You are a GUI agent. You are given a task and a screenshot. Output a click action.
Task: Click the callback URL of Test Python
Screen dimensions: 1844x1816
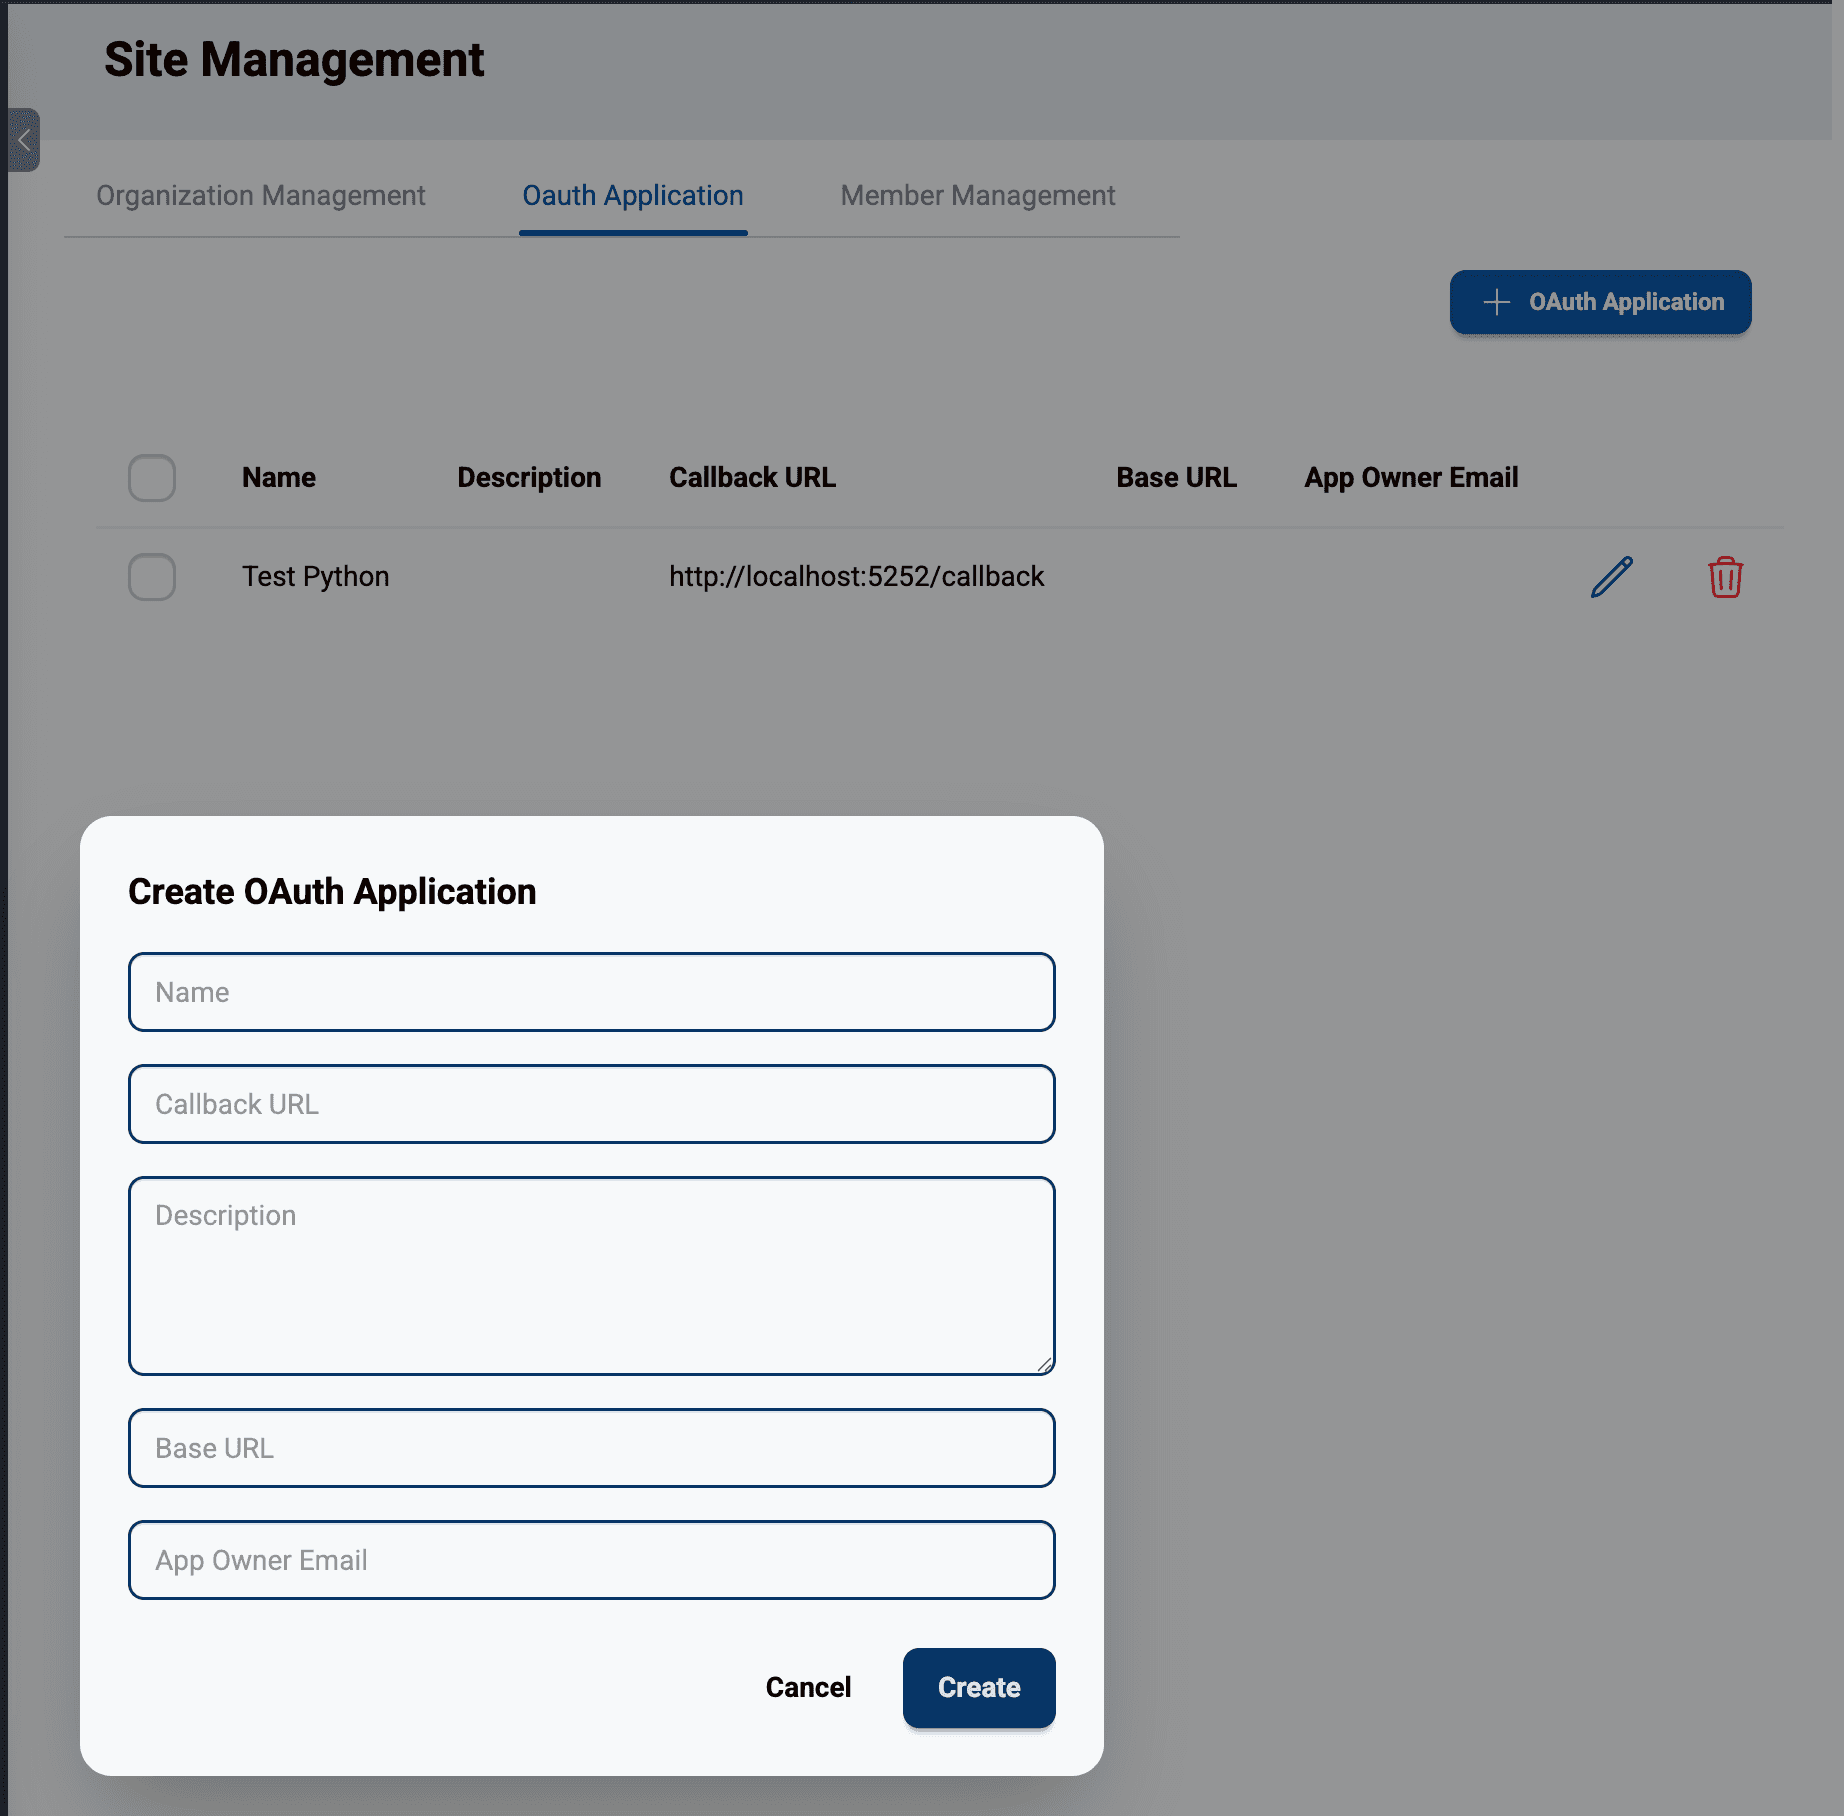tap(856, 576)
